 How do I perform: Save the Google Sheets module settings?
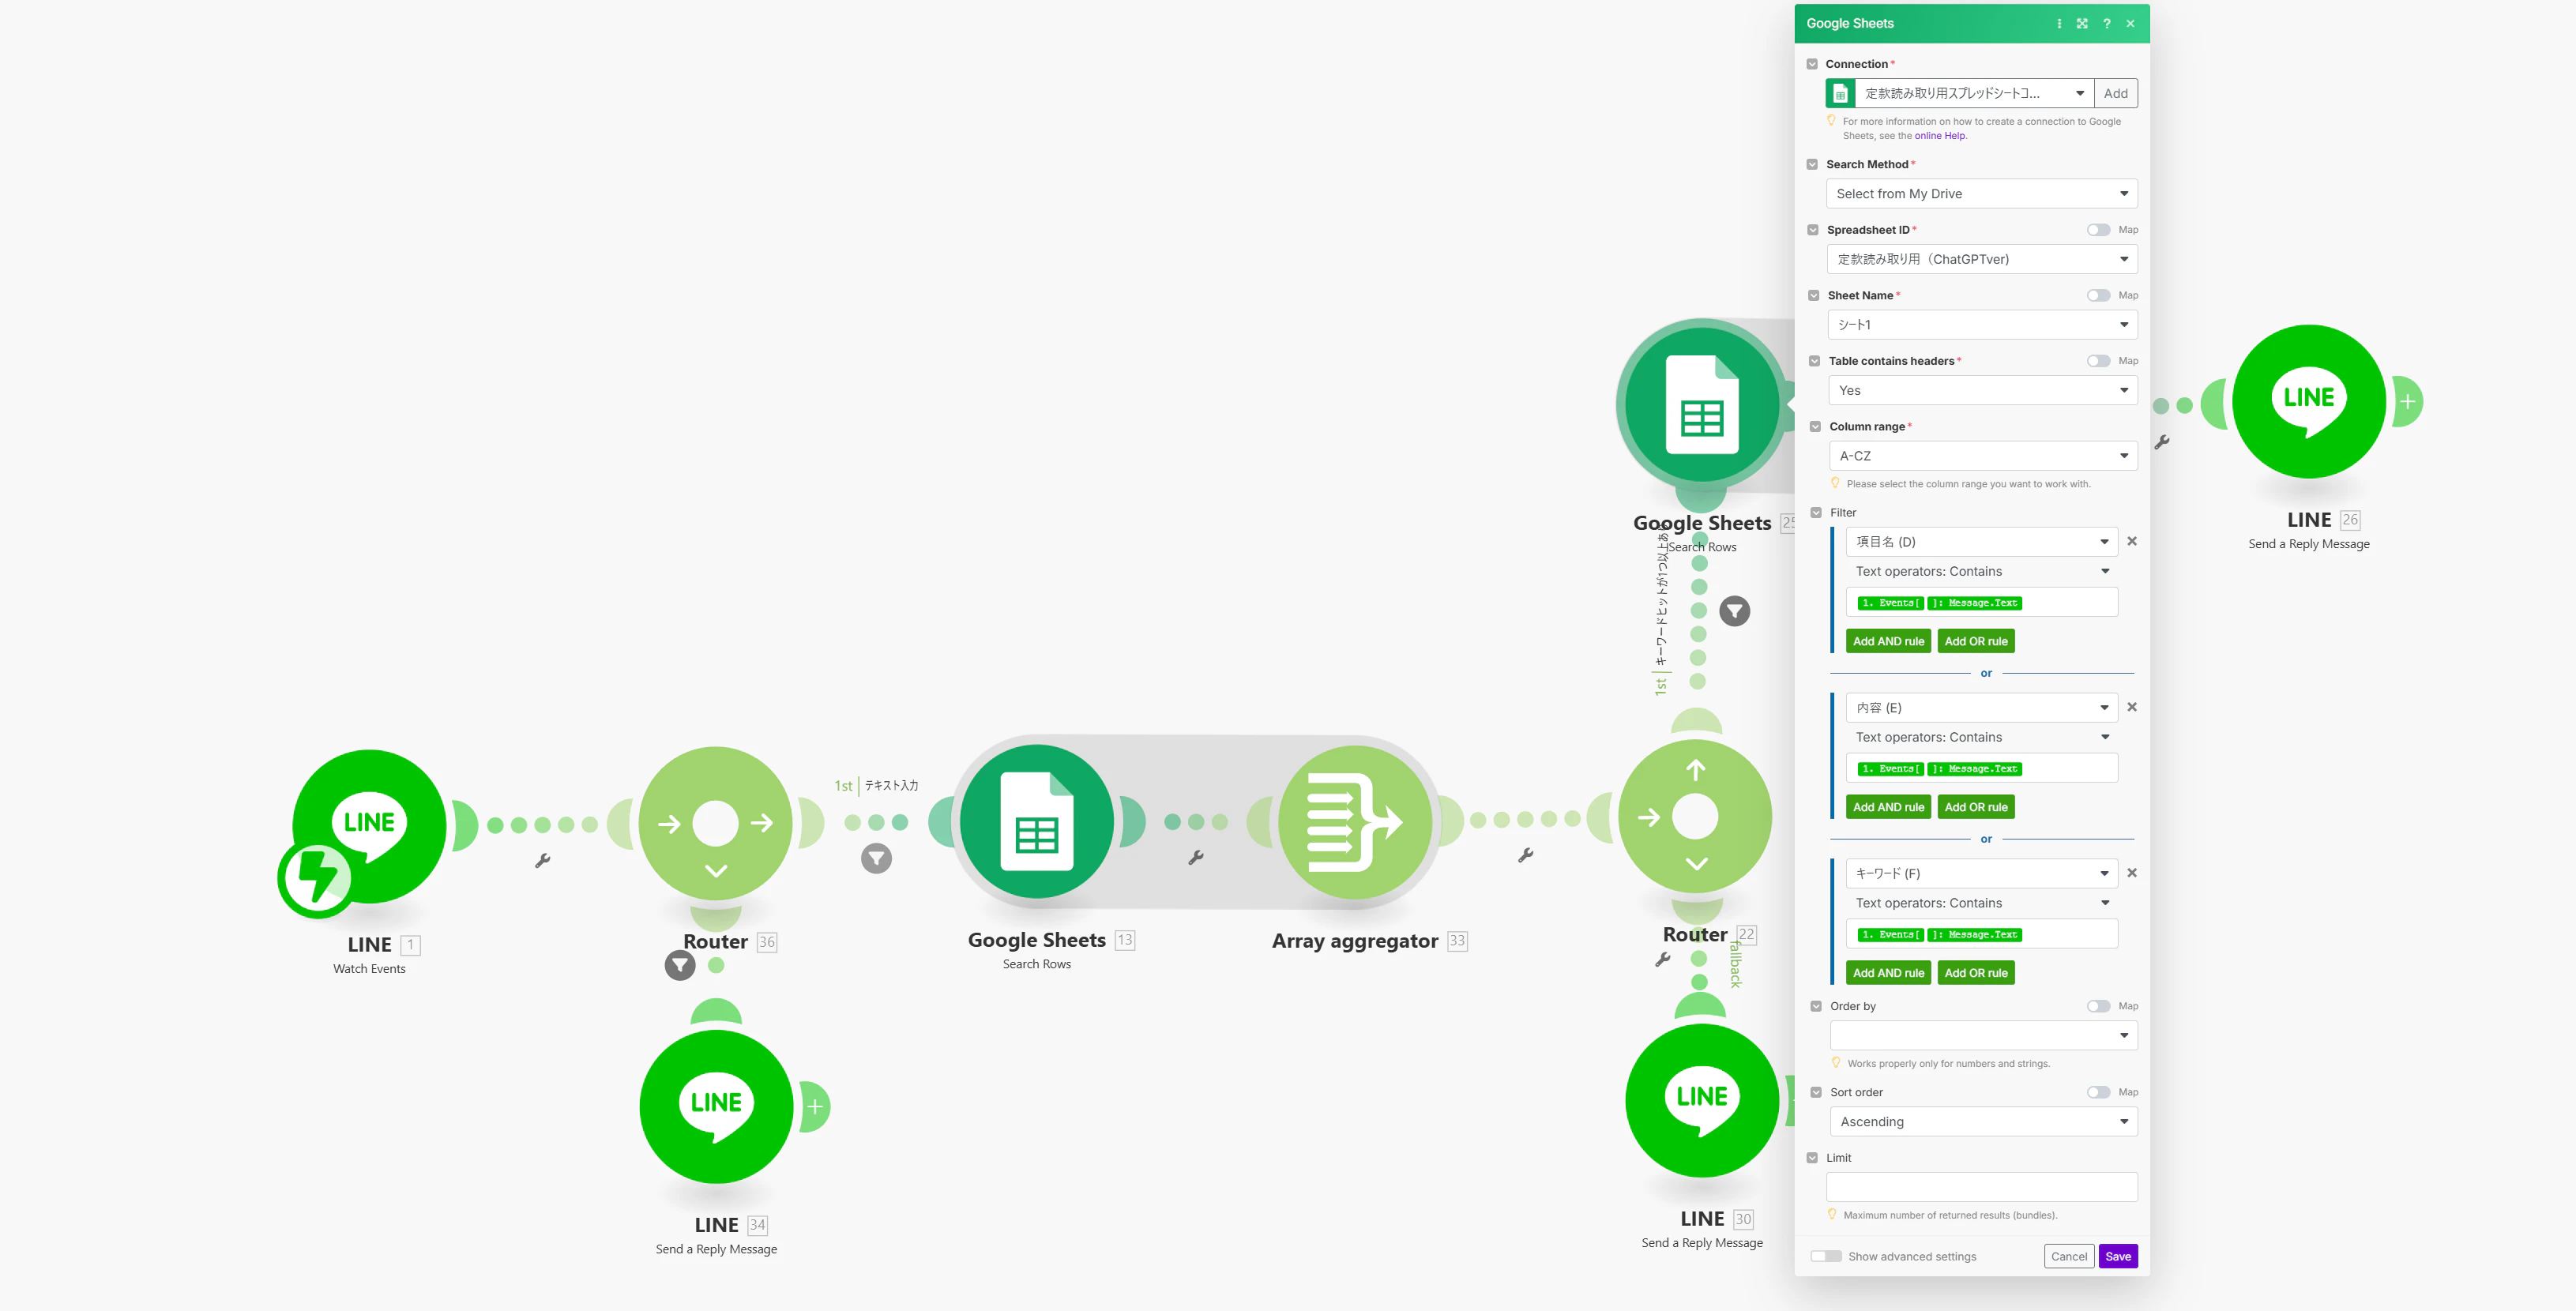pos(2118,1256)
